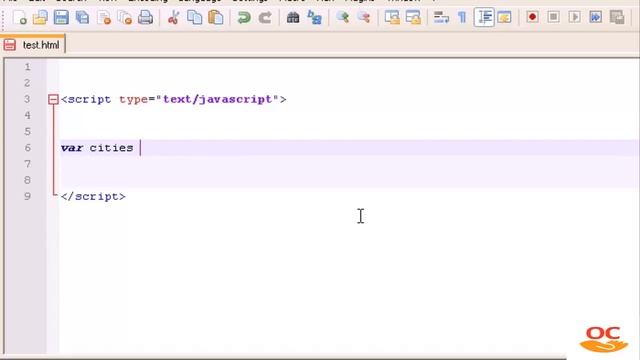
Task: Click the "type" attribute name on line 3
Action: tap(133, 100)
